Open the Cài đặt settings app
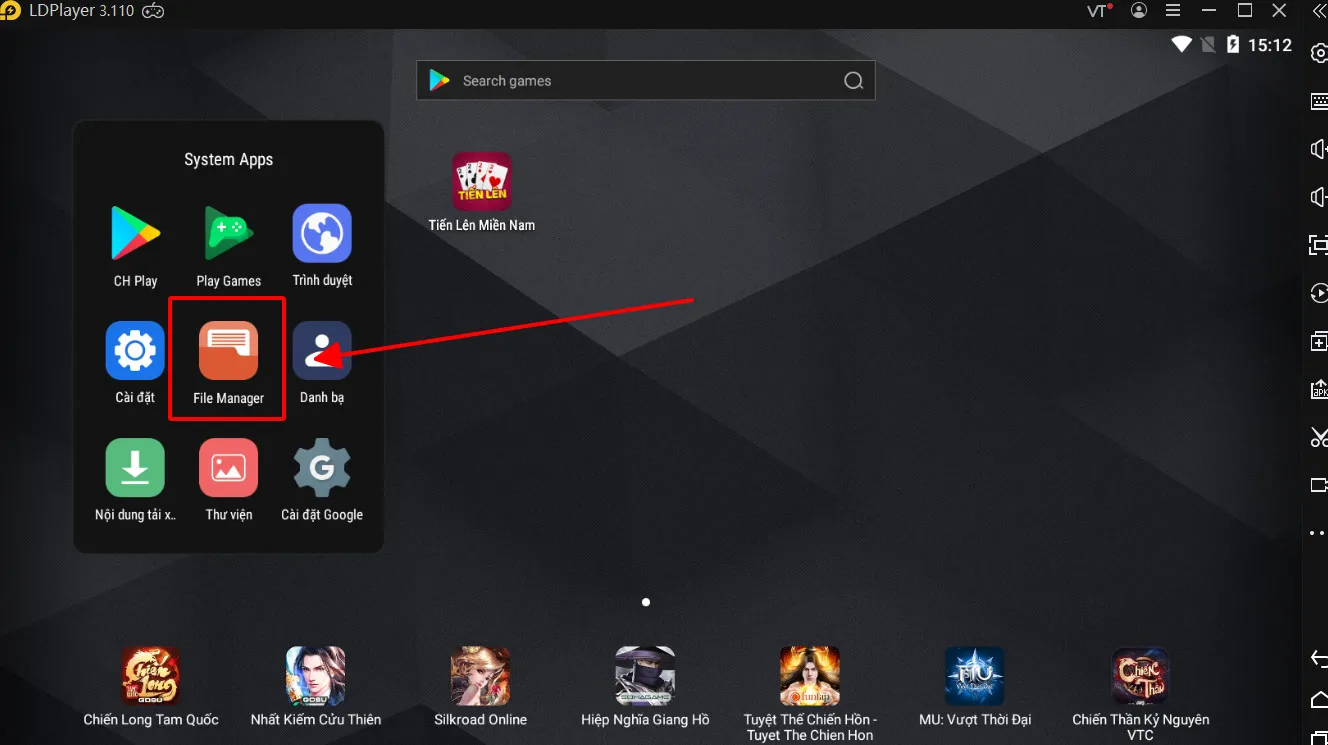This screenshot has height=745, width=1328. (x=135, y=351)
